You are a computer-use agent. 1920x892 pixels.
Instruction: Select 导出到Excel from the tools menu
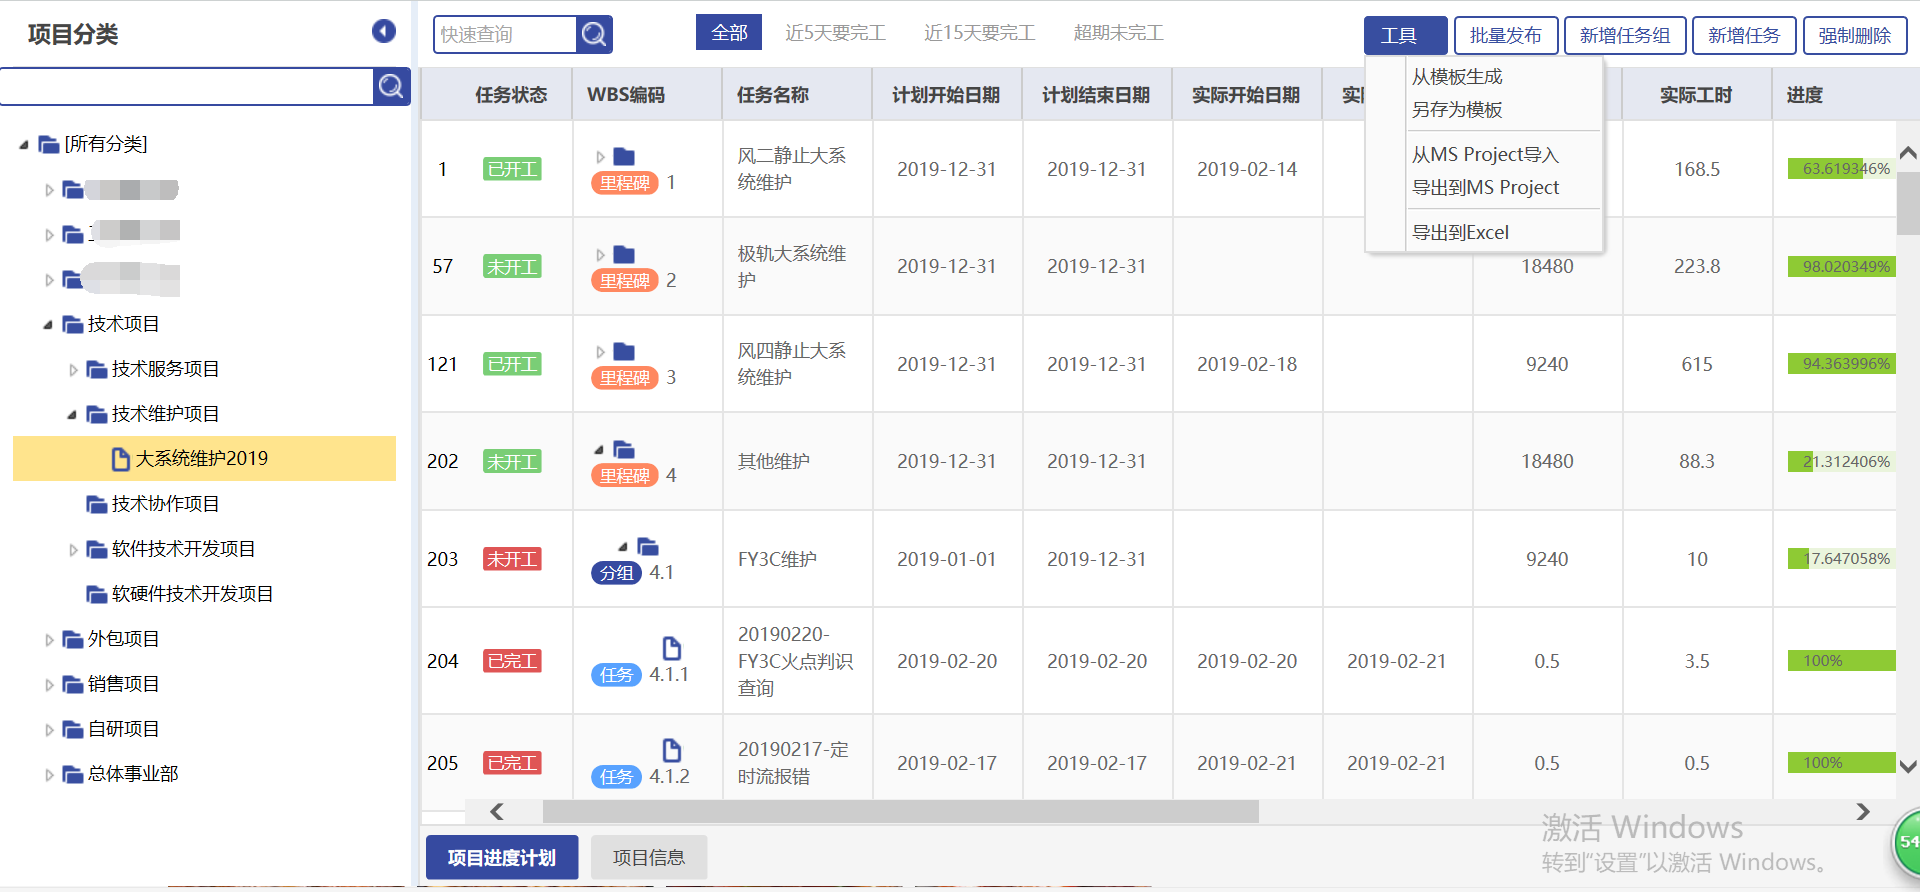(x=1460, y=233)
